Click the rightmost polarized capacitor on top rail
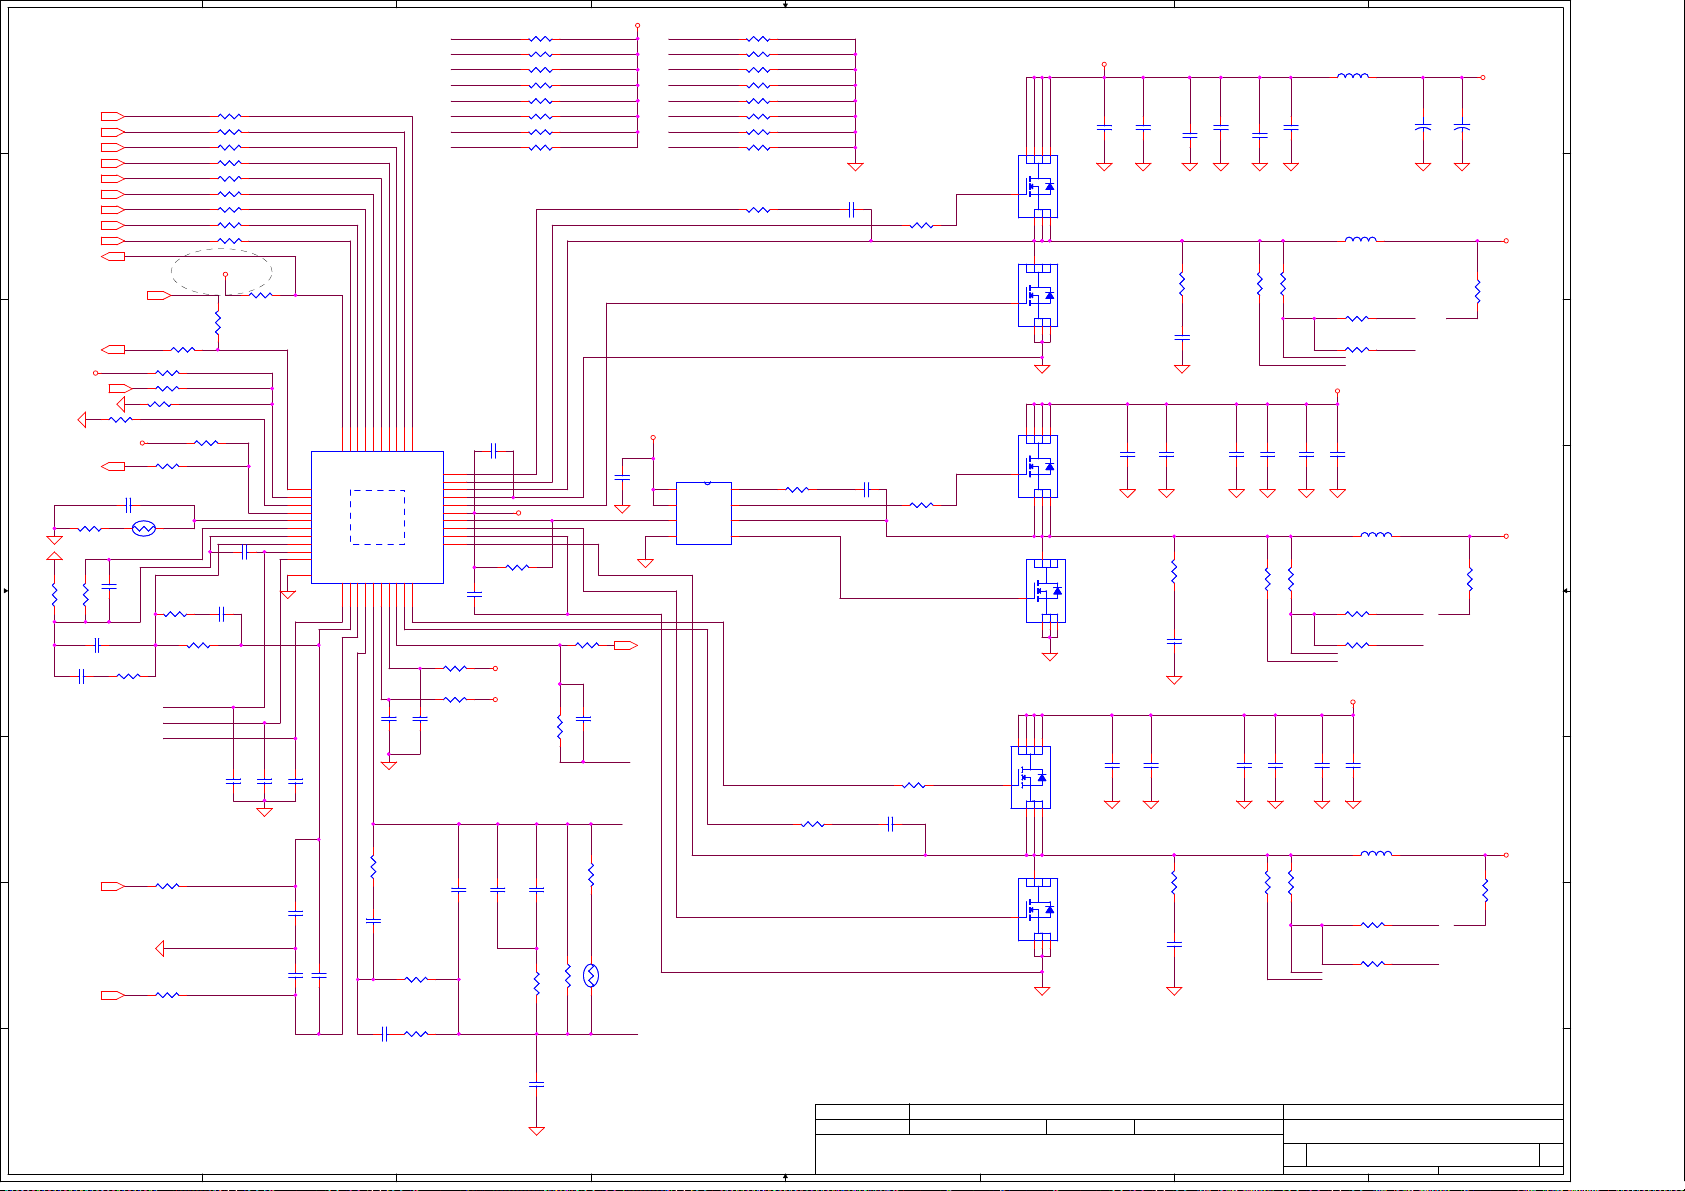The image size is (1685, 1191). (1462, 127)
